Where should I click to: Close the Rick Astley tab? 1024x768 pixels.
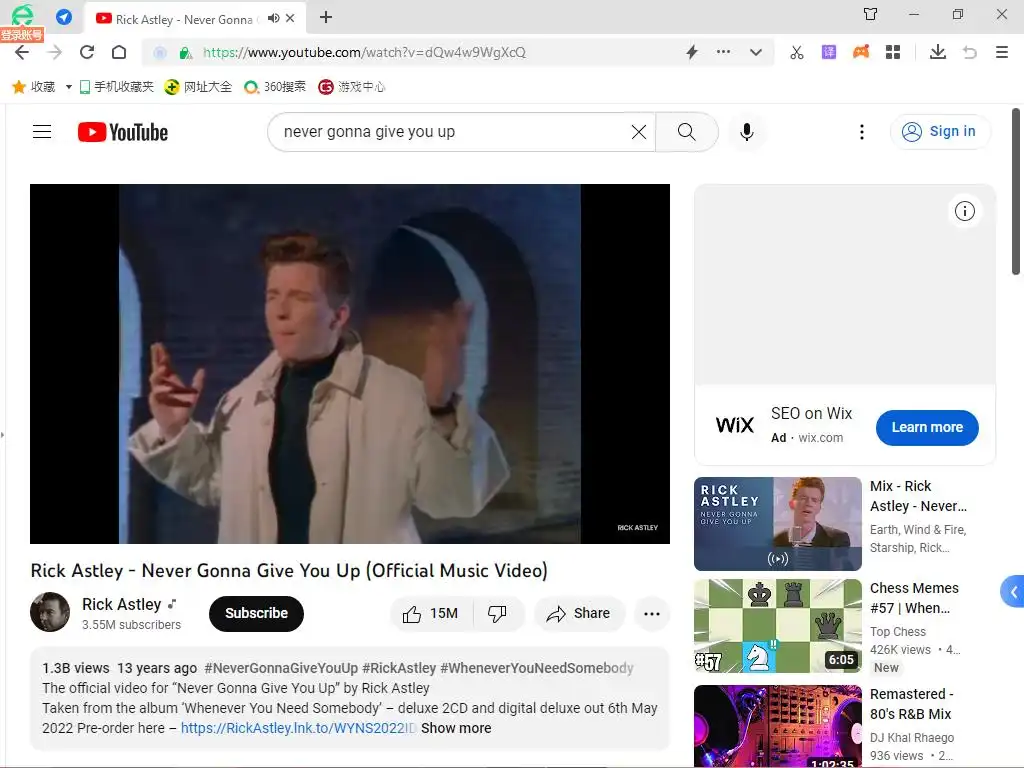[x=290, y=18]
